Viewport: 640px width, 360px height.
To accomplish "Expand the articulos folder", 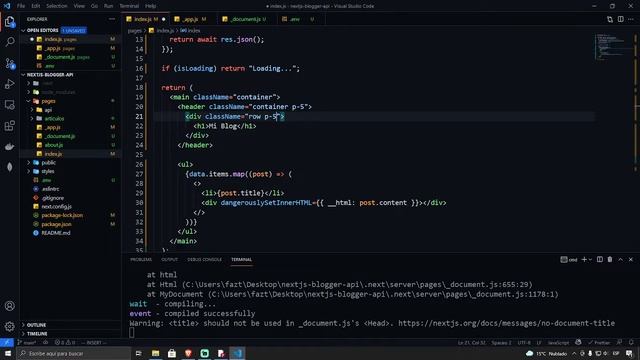I will 32,119.
